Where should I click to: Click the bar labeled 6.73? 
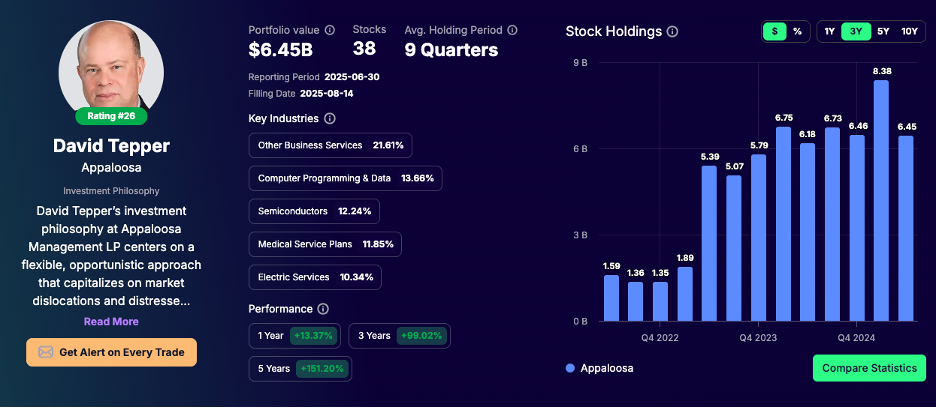click(832, 224)
